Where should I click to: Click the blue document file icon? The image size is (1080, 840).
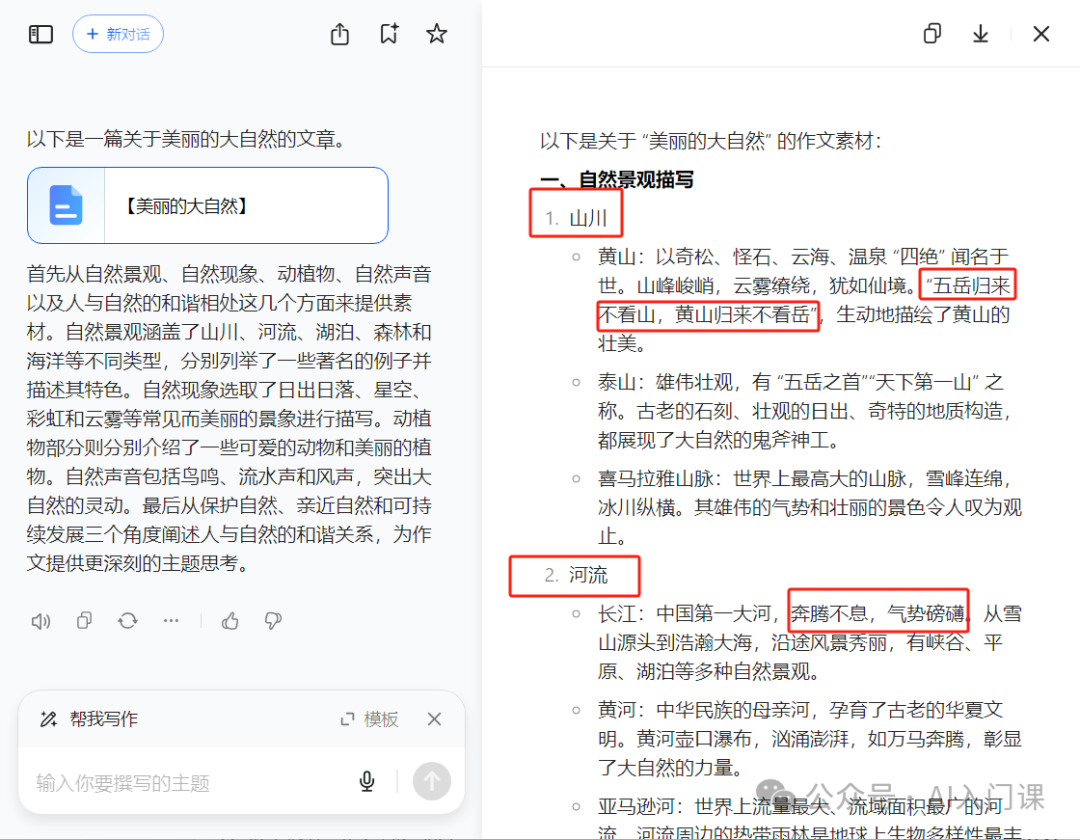pyautogui.click(x=66, y=205)
